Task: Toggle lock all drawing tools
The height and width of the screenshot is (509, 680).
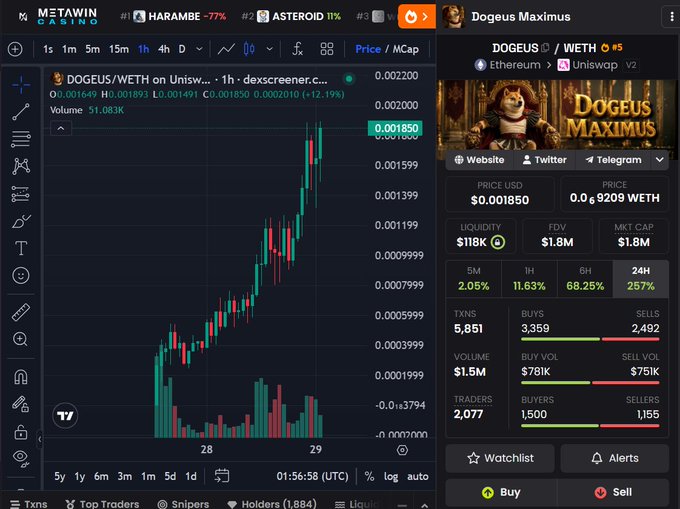Action: coord(21,432)
